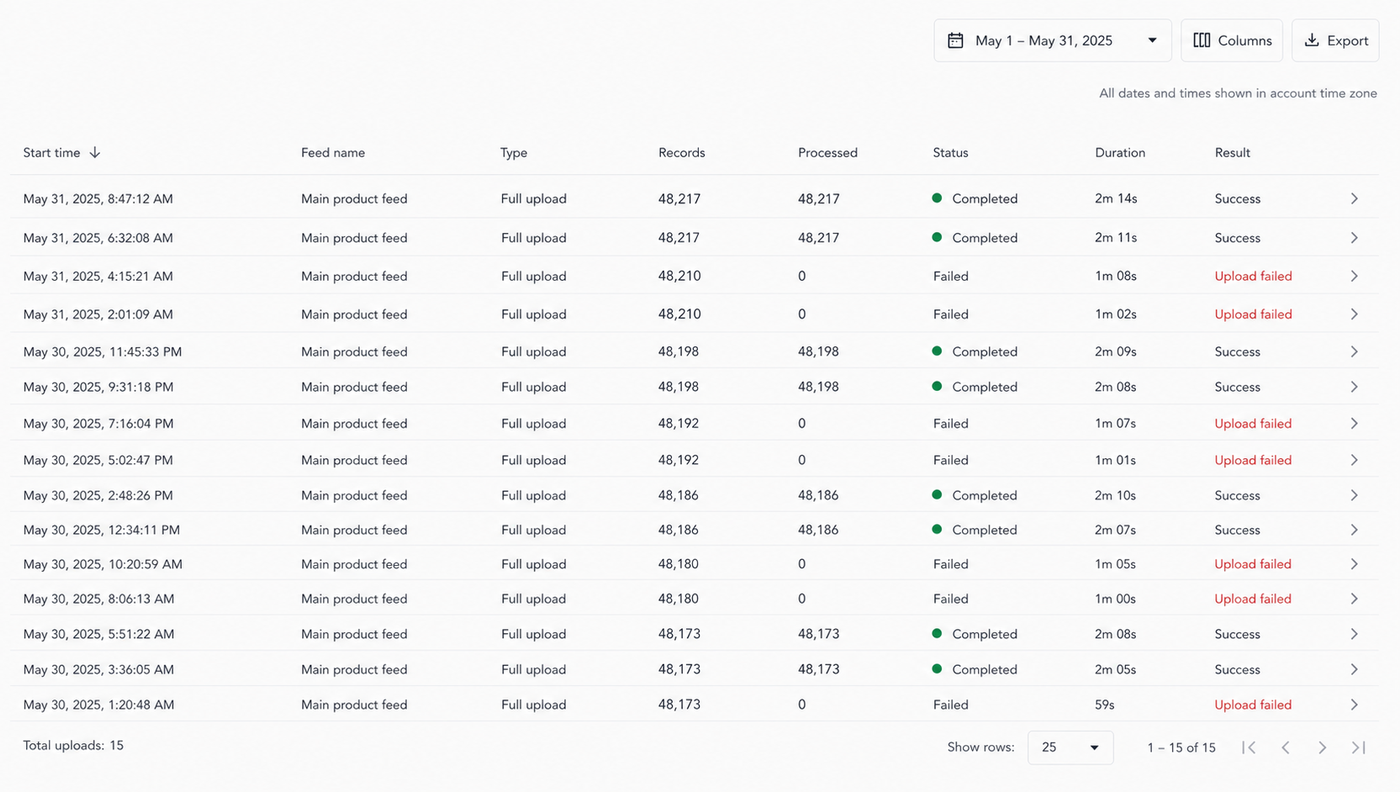Toggle the Start time sort arrow
This screenshot has height=792, width=1400.
(x=95, y=153)
